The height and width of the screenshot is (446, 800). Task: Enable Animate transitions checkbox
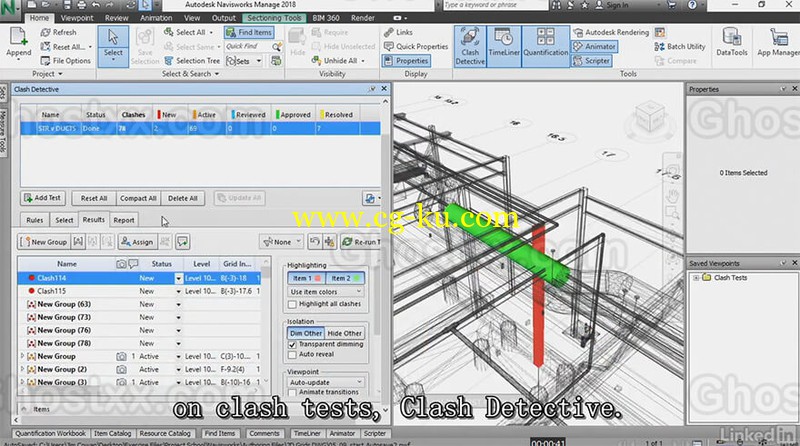click(x=292, y=392)
